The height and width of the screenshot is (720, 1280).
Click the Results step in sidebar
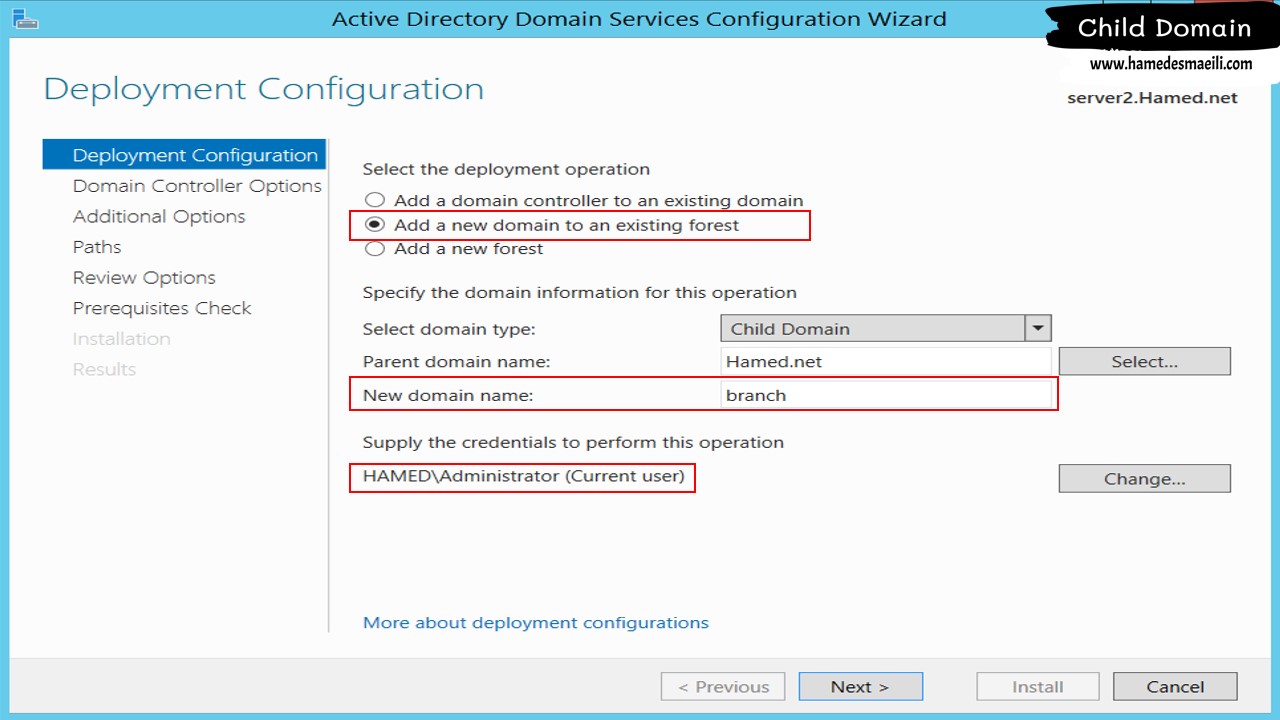104,370
